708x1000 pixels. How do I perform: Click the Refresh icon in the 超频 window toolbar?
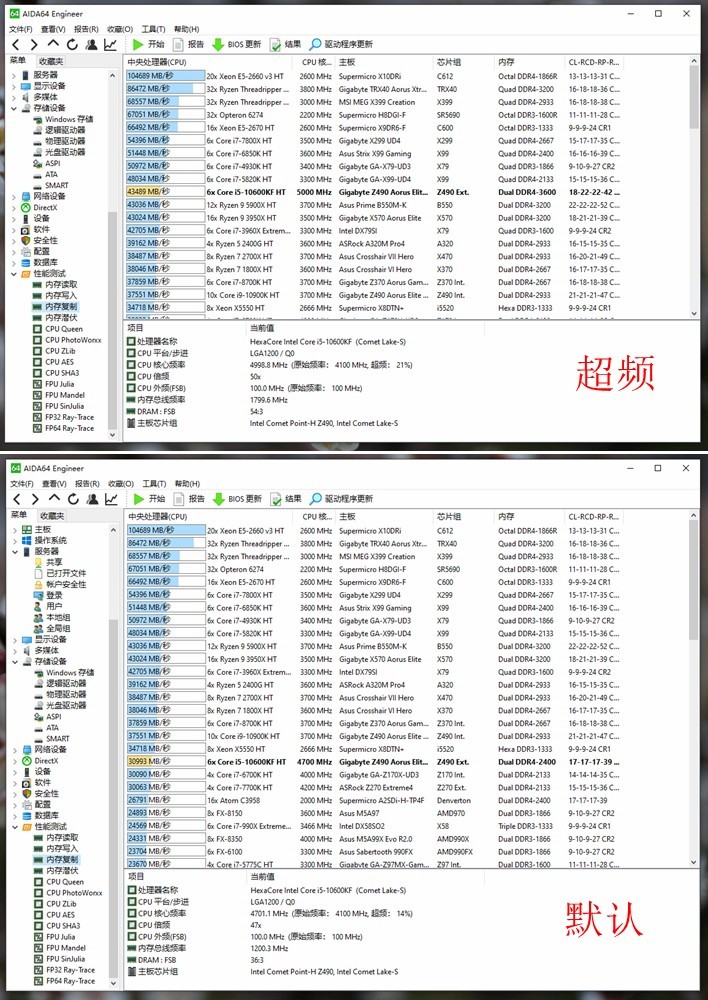pyautogui.click(x=72, y=44)
